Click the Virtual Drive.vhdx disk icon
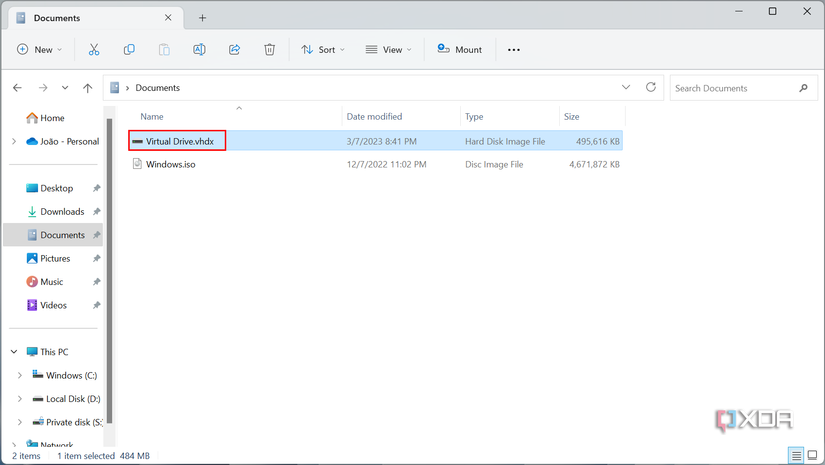 click(137, 141)
